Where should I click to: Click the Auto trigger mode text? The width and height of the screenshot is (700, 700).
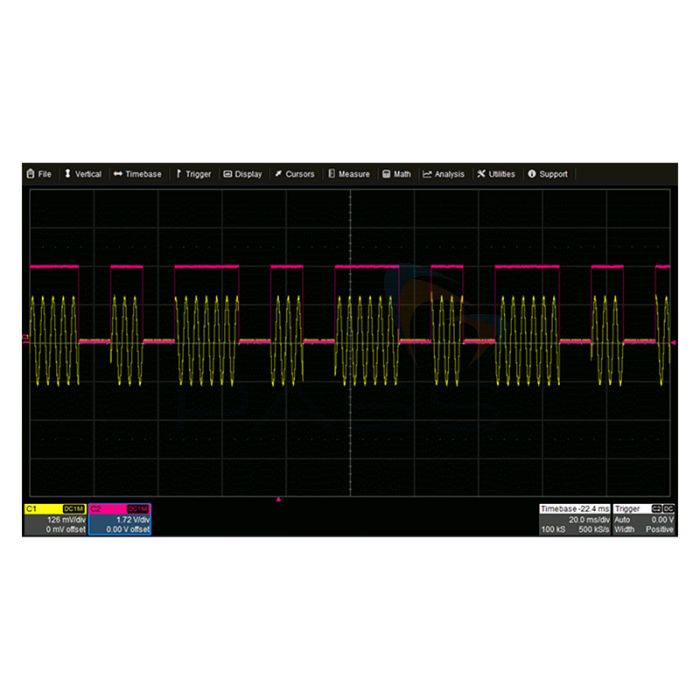(622, 520)
